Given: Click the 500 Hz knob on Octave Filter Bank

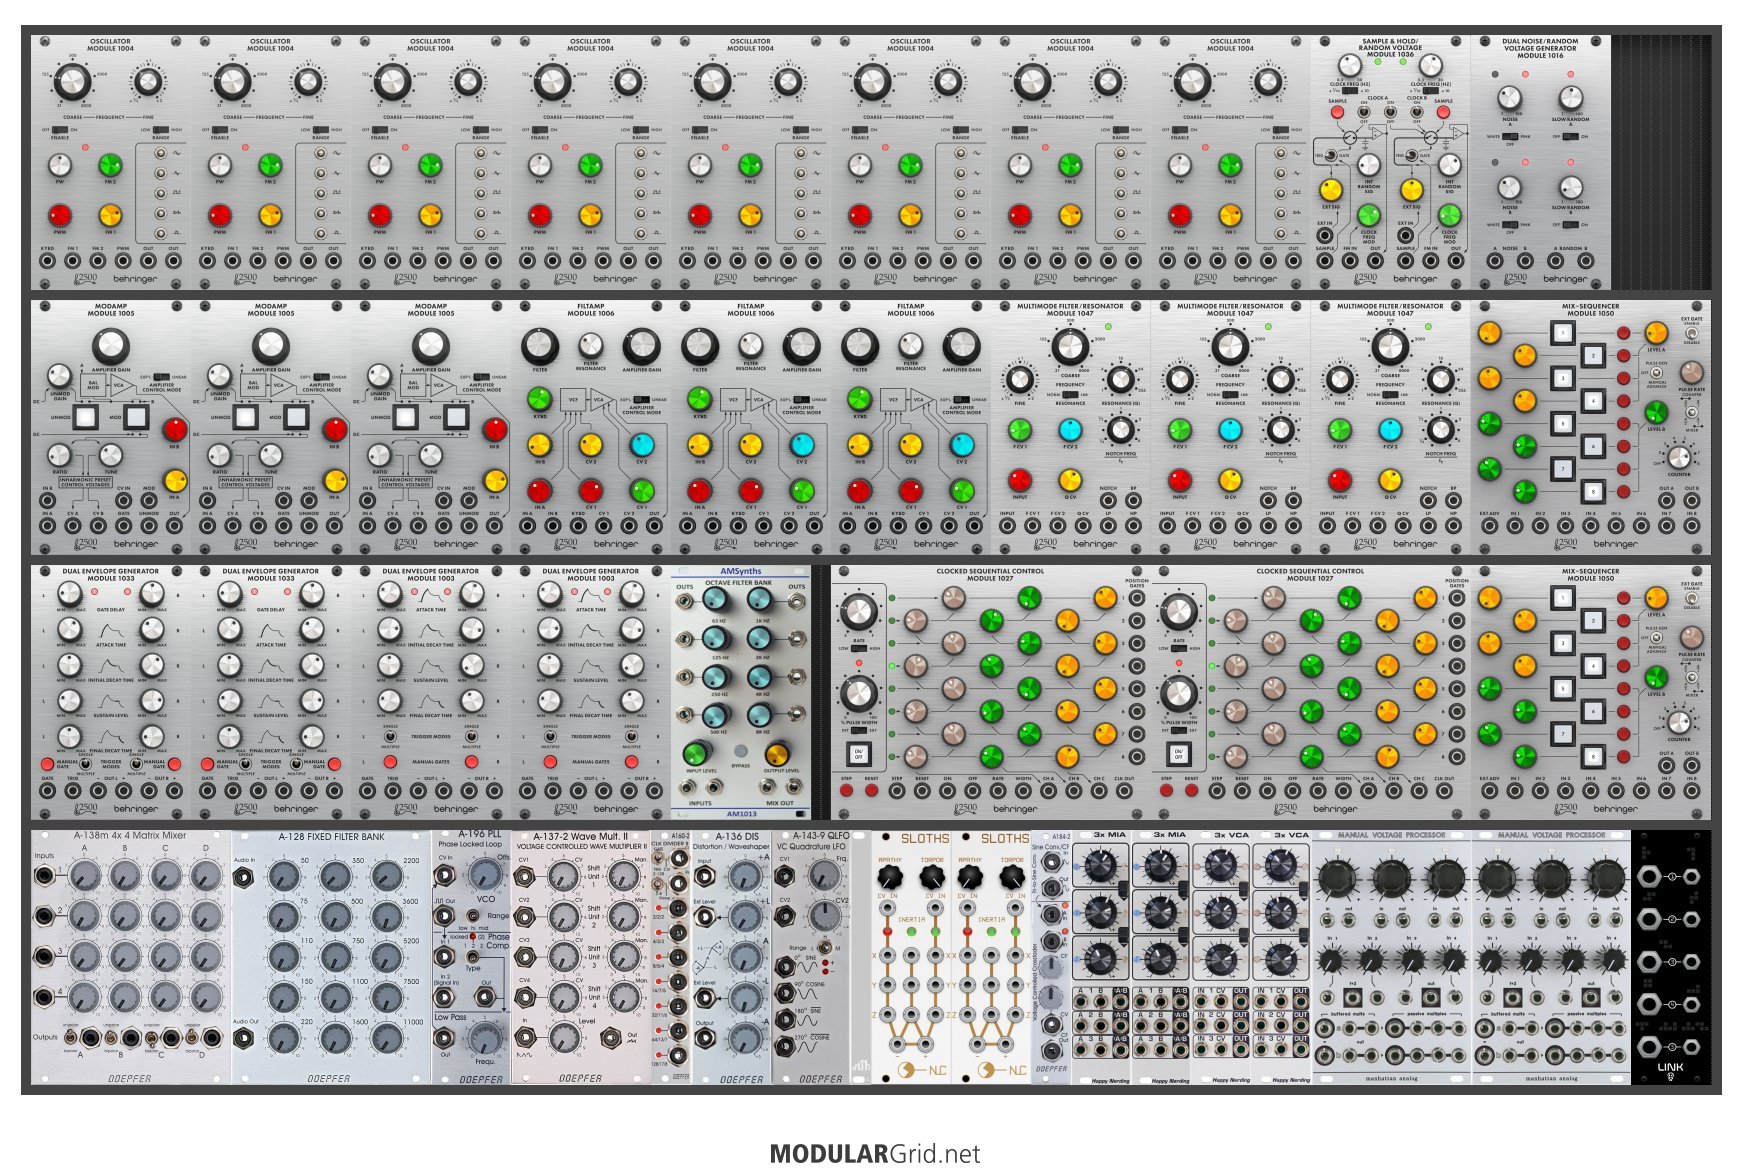Looking at the screenshot, I should tap(716, 715).
